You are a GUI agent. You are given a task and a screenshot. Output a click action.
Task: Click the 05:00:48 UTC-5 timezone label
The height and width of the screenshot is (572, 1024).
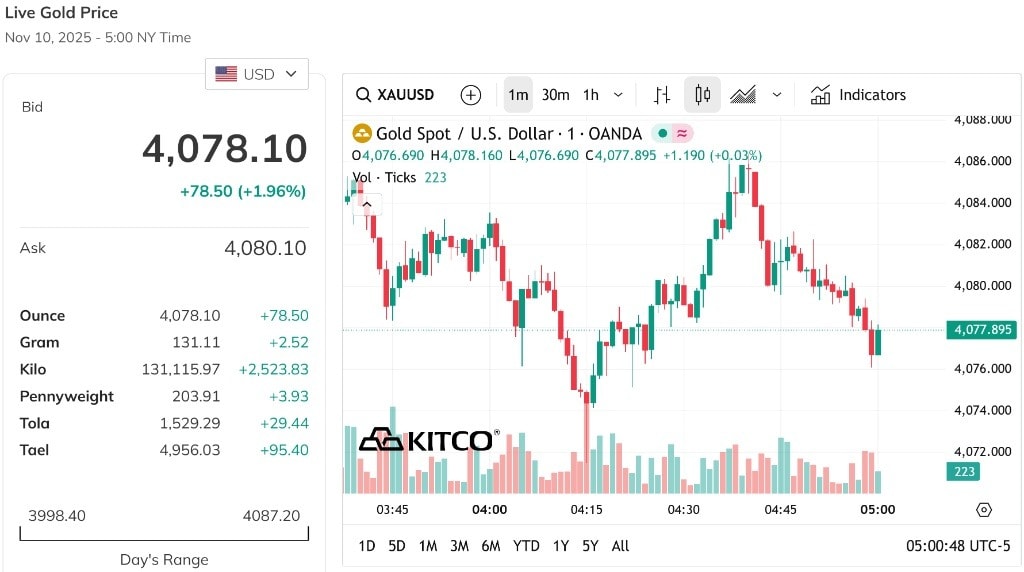pyautogui.click(x=957, y=546)
